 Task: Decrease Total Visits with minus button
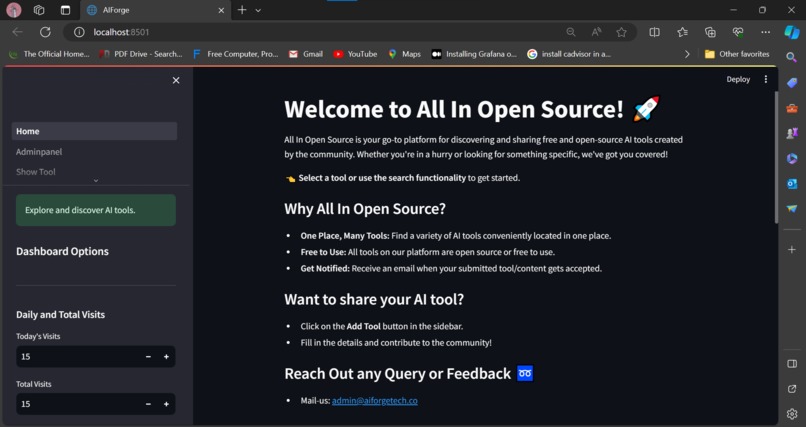[x=149, y=404]
